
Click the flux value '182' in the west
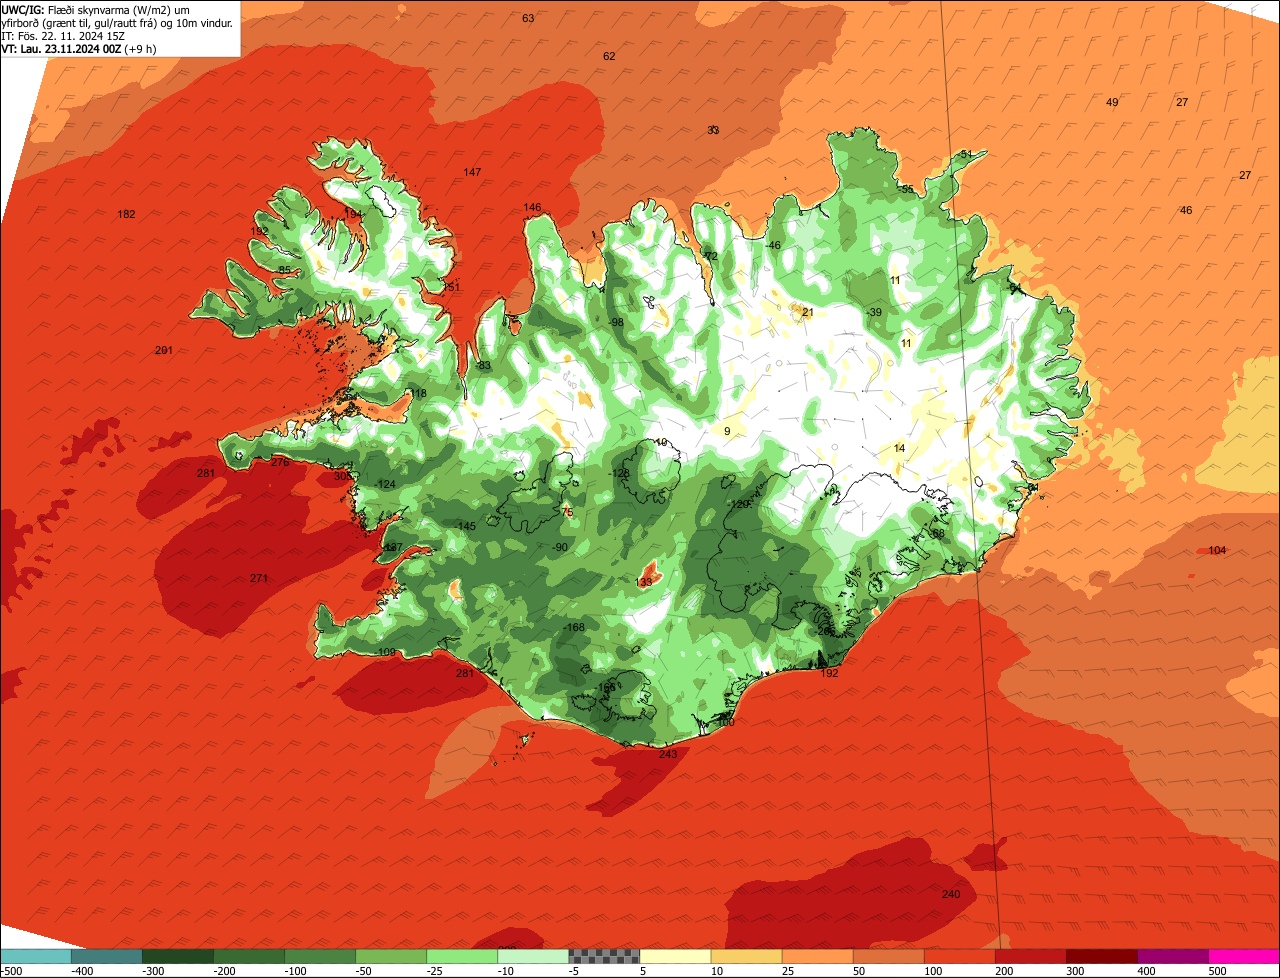126,214
